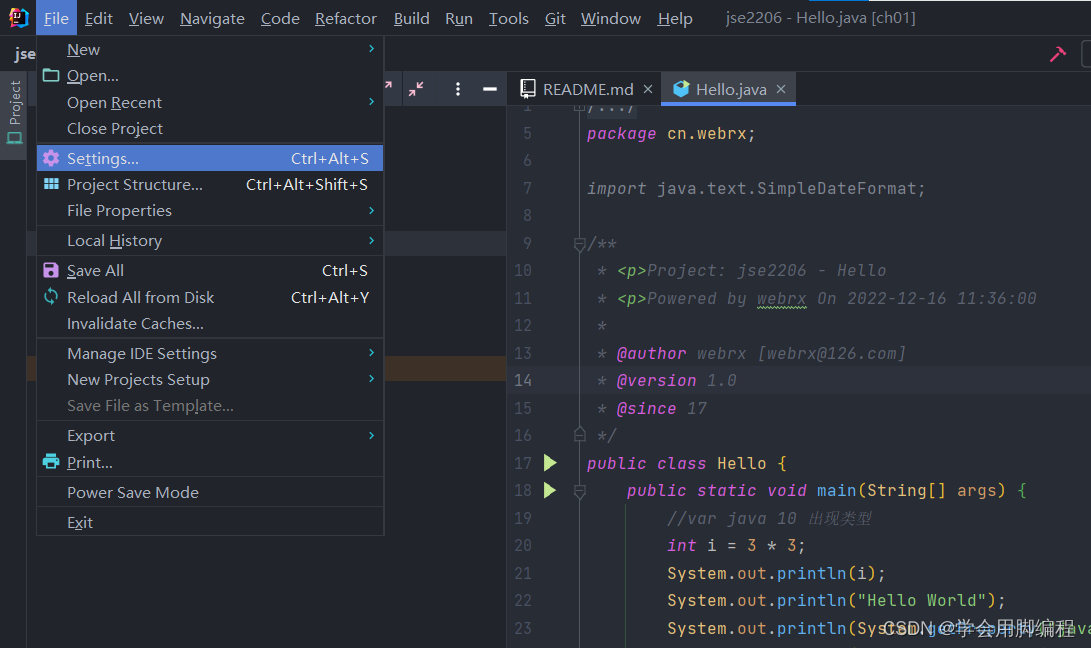This screenshot has width=1091, height=648.
Task: Click the collapse all arrows icon
Action: [x=416, y=89]
